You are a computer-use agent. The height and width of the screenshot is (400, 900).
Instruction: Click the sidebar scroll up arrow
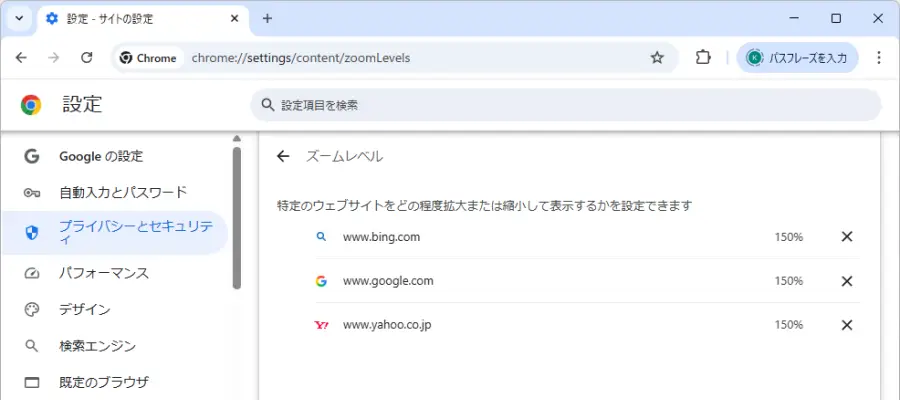(237, 138)
